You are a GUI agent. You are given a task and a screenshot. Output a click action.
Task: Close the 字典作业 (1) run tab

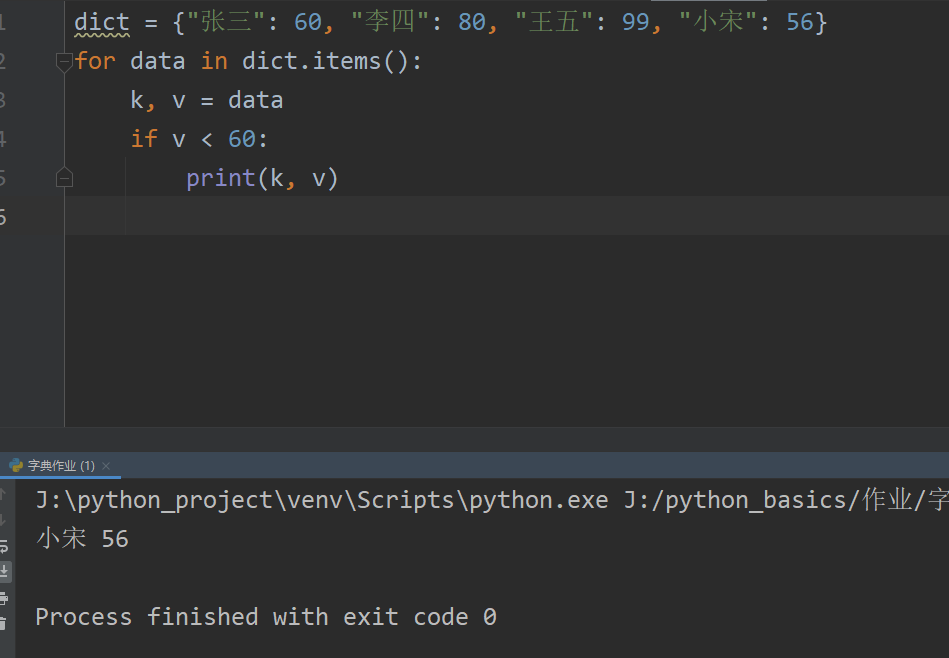click(x=106, y=466)
